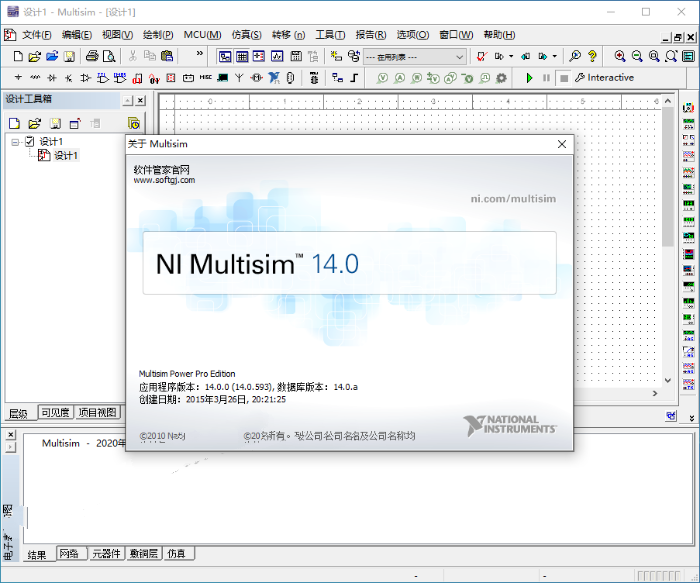Screen dimensions: 700x583
Task: Toggle SPICE netlist viewer
Action: [x=259, y=56]
